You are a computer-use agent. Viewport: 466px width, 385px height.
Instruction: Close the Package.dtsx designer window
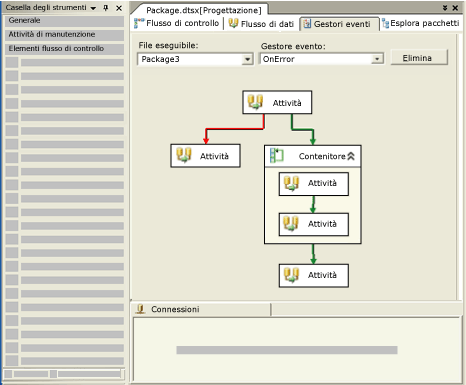click(455, 8)
